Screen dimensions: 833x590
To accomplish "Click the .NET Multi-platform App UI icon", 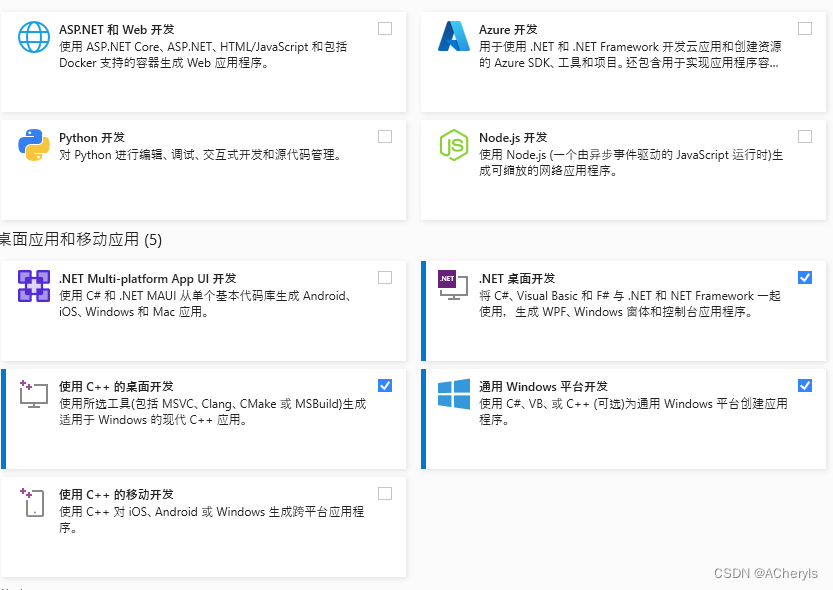I will [x=33, y=286].
